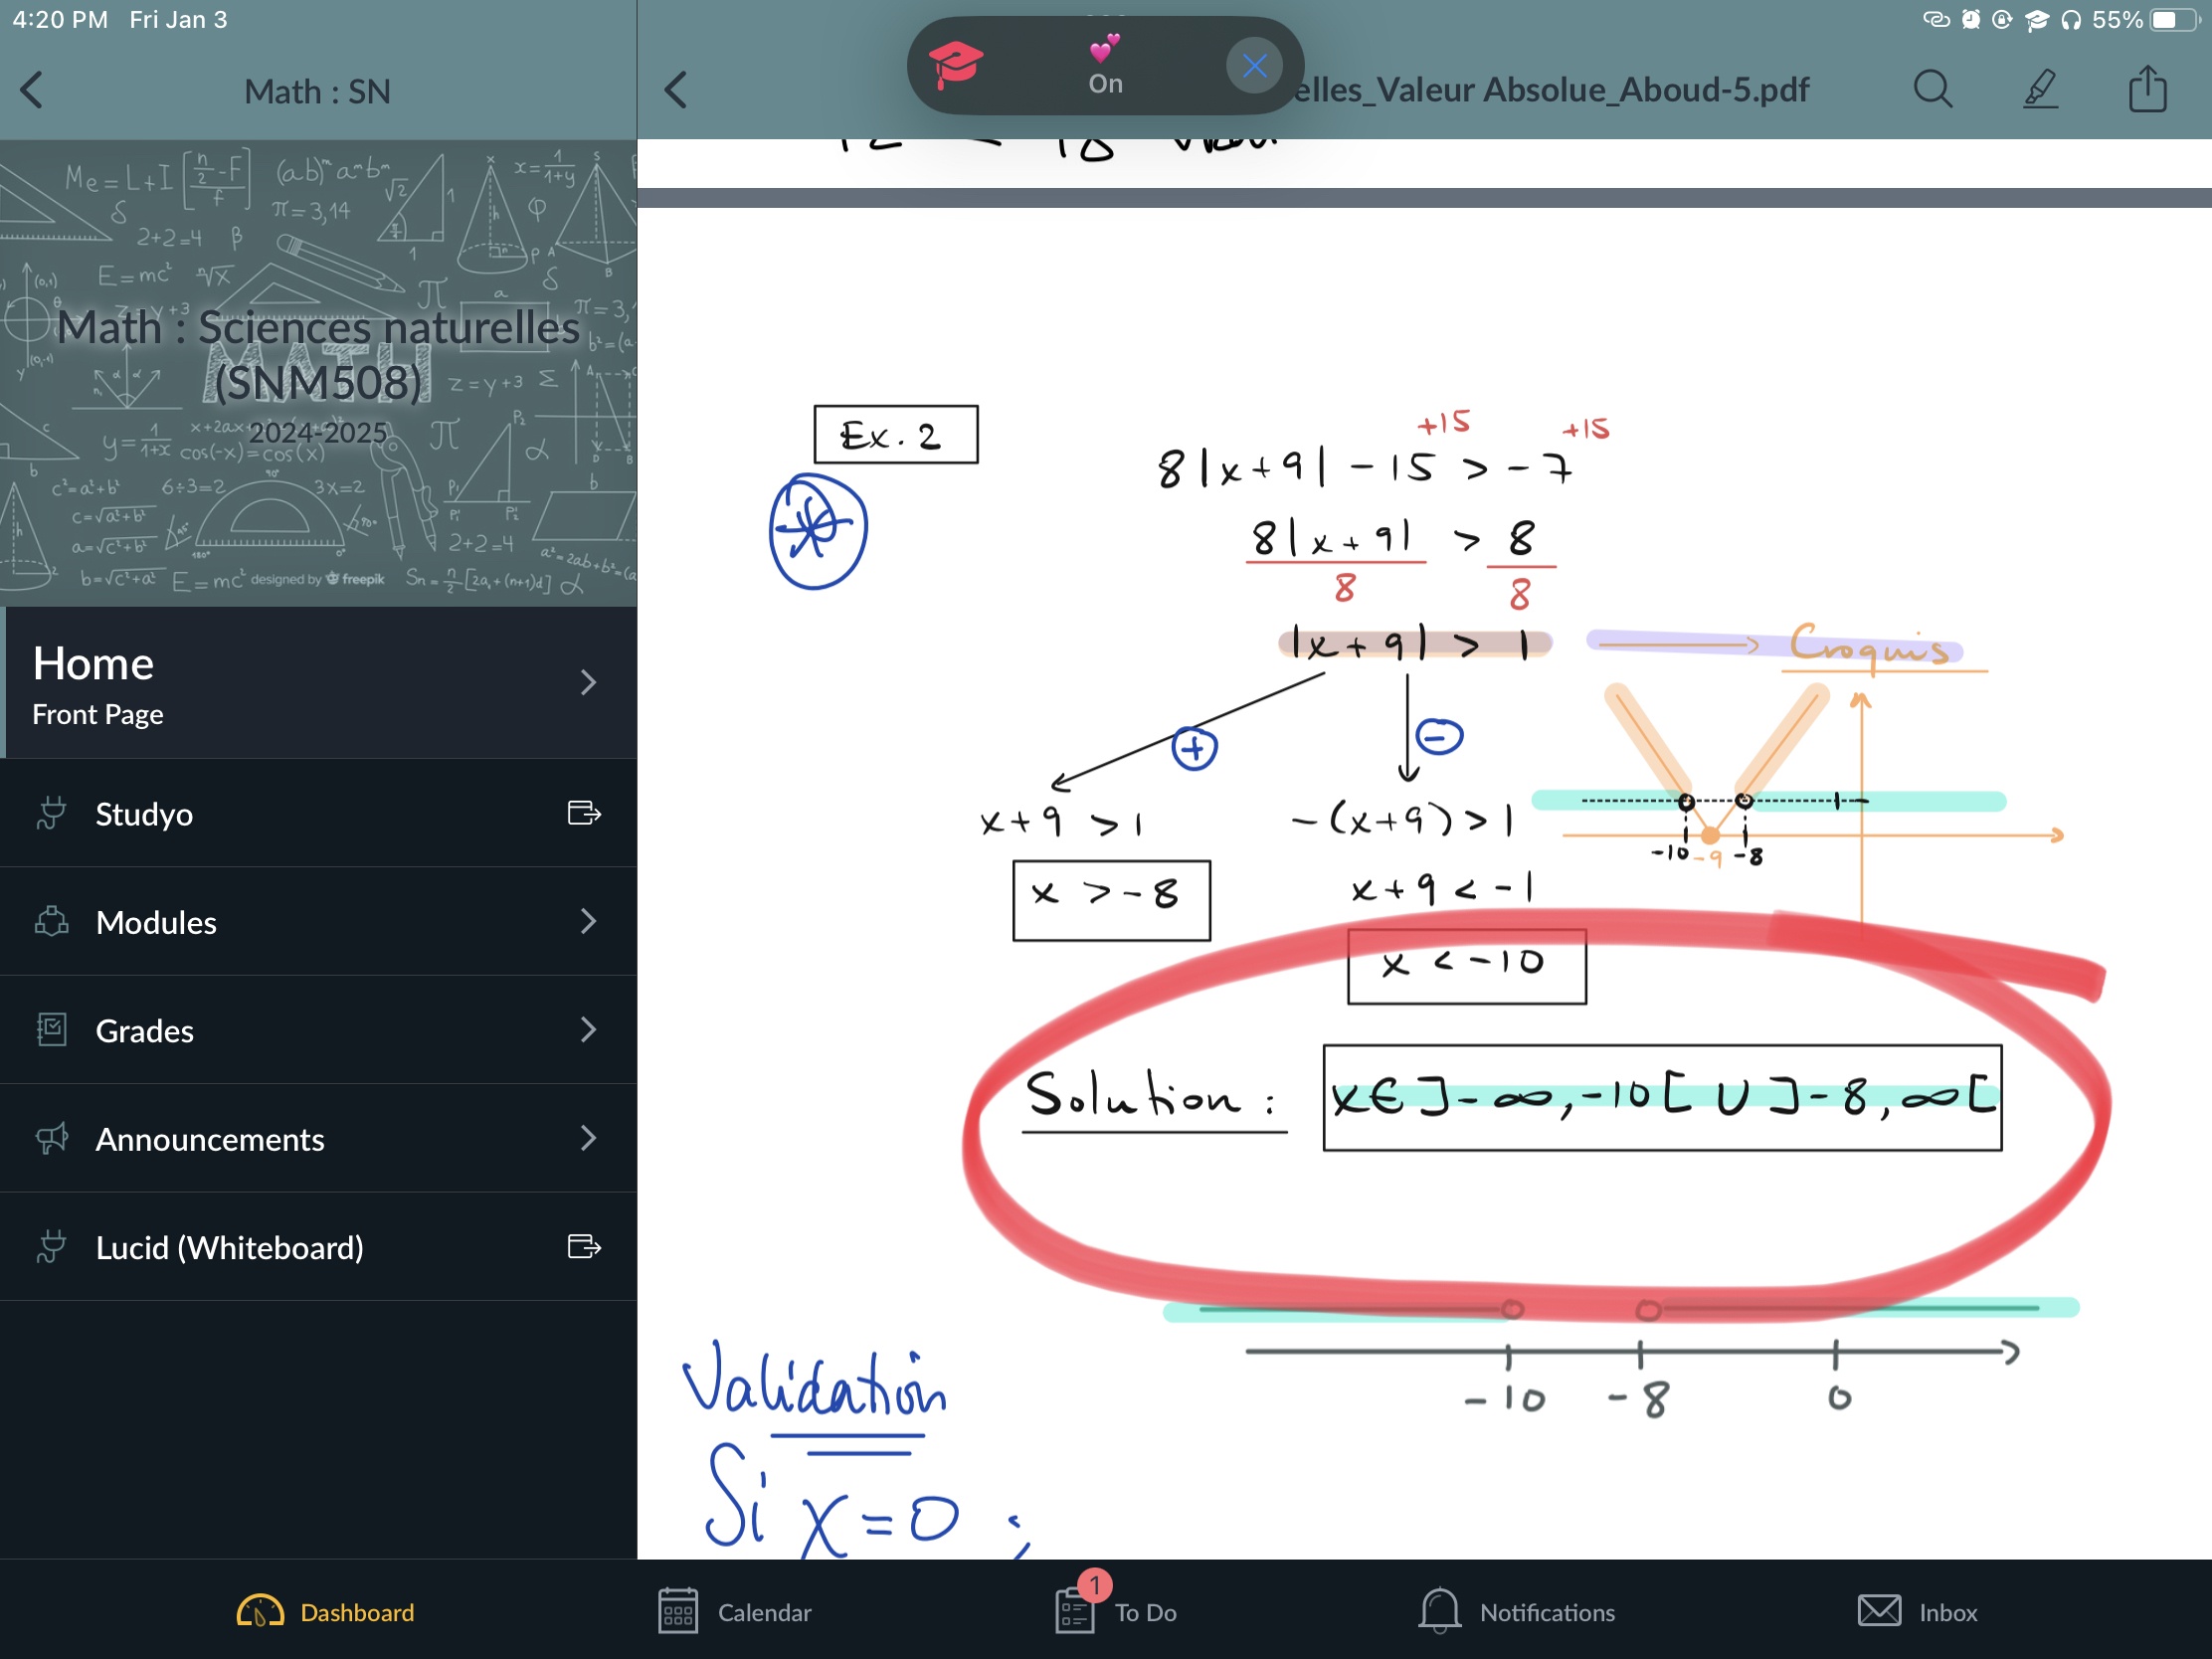Open the PDF annotation pencil tool
Screen dimensions: 2212x1659
[2040, 90]
